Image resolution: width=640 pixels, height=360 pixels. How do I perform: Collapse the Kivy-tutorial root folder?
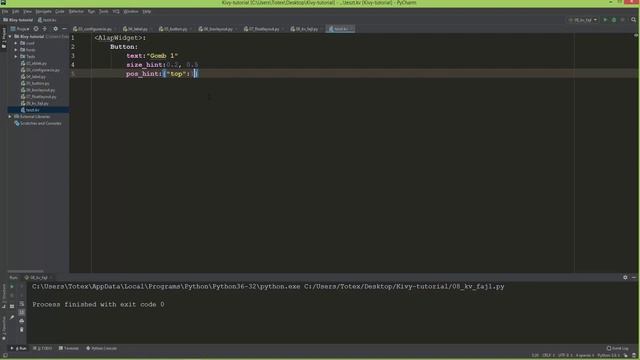[x=10, y=37]
